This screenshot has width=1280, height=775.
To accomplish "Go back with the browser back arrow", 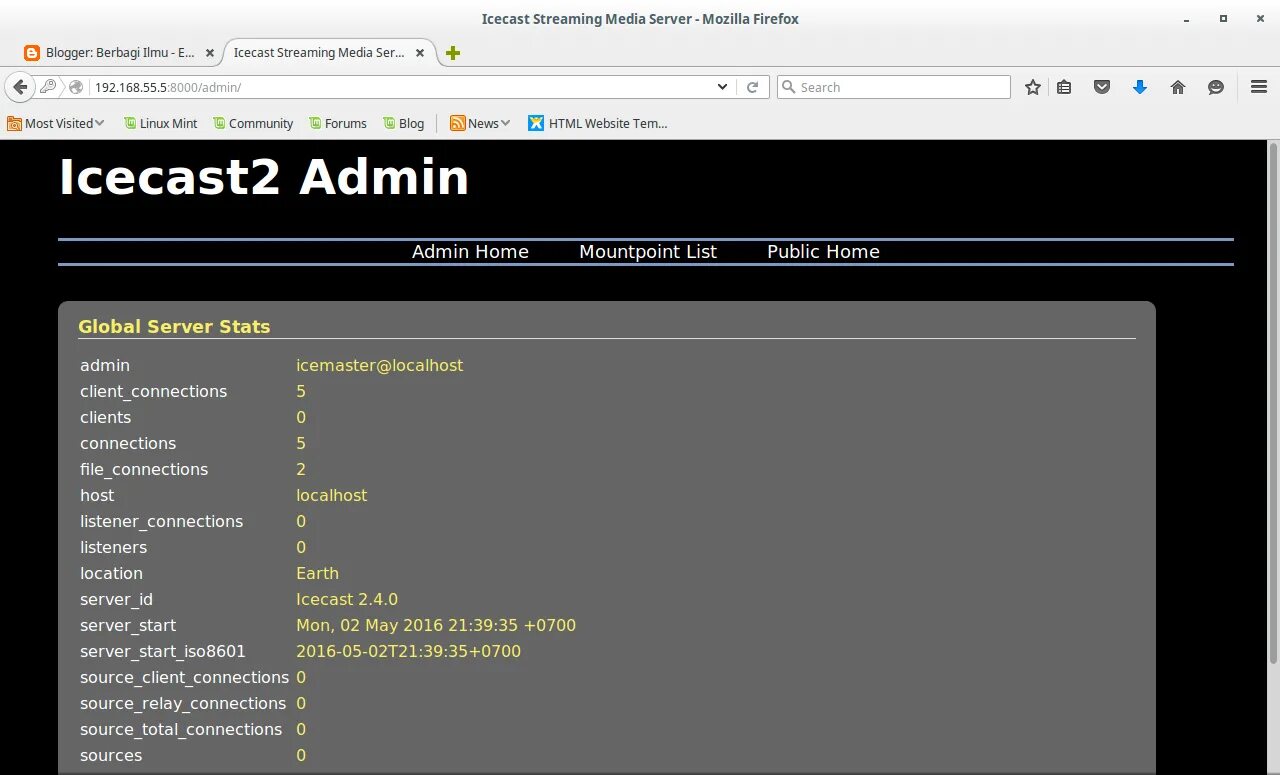I will point(20,87).
